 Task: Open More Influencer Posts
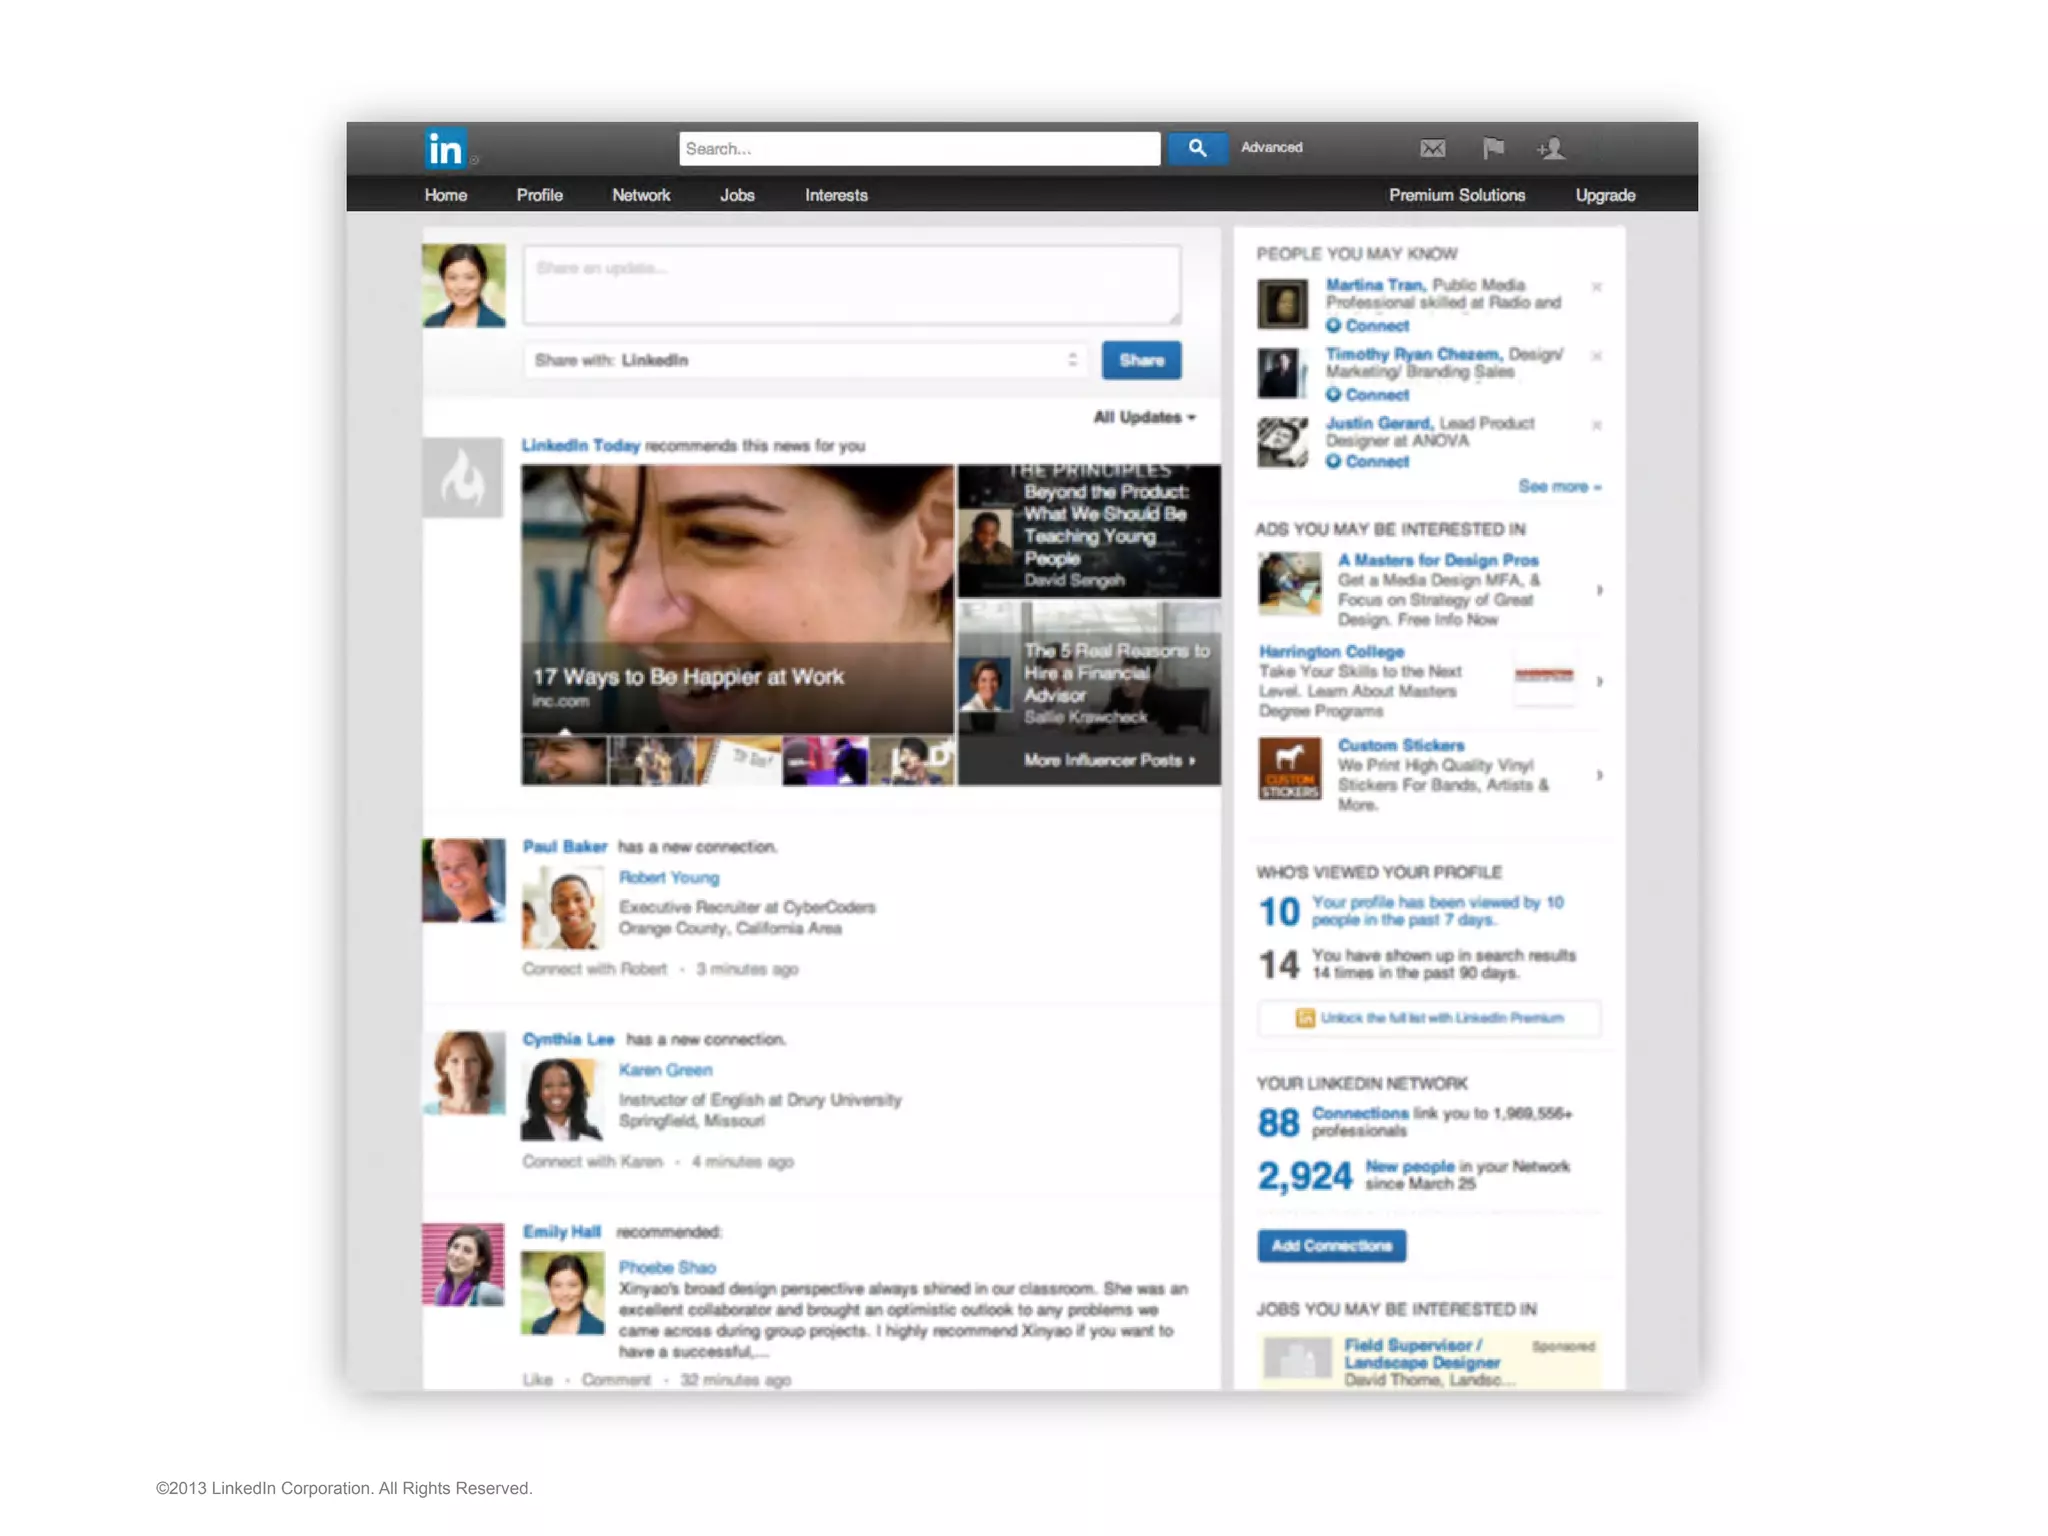click(1109, 760)
